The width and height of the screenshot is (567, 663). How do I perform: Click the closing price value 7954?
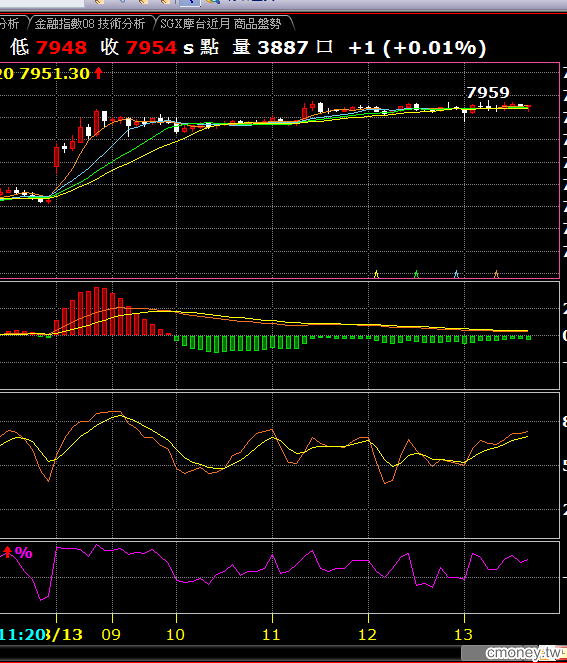click(151, 47)
